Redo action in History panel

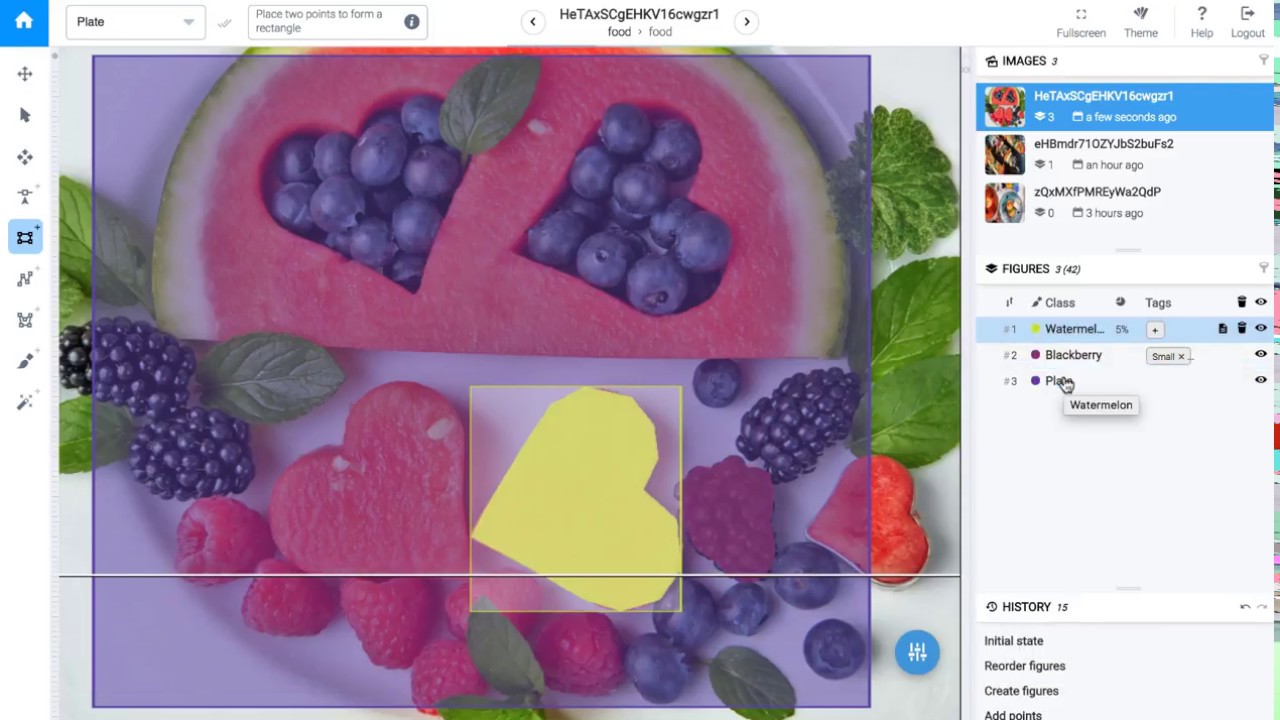click(1262, 607)
